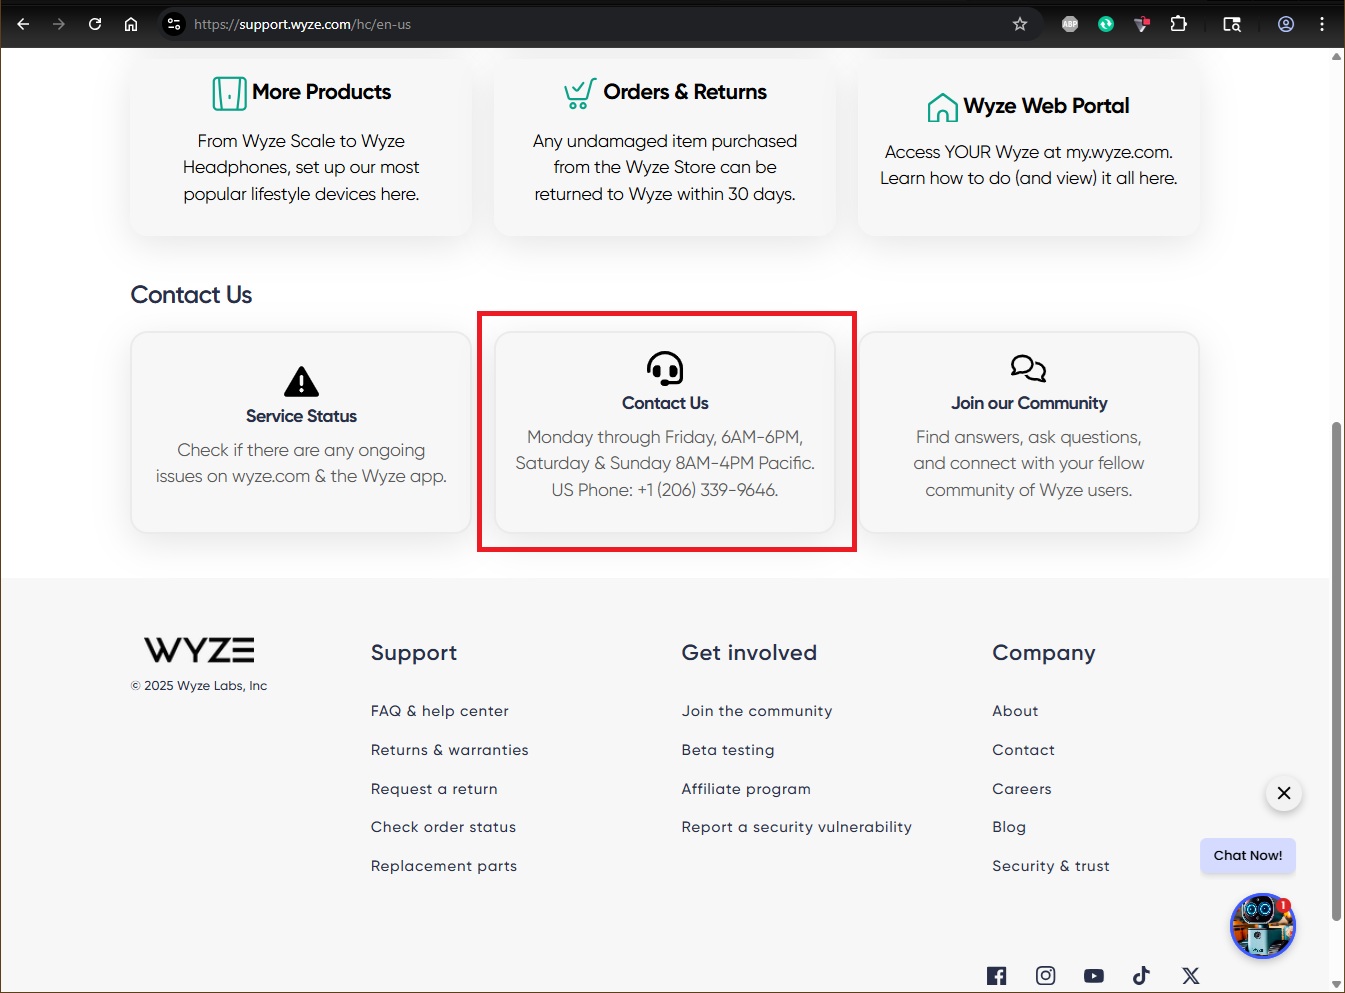The image size is (1345, 993).
Task: Open the Careers footer link
Action: pos(1022,789)
